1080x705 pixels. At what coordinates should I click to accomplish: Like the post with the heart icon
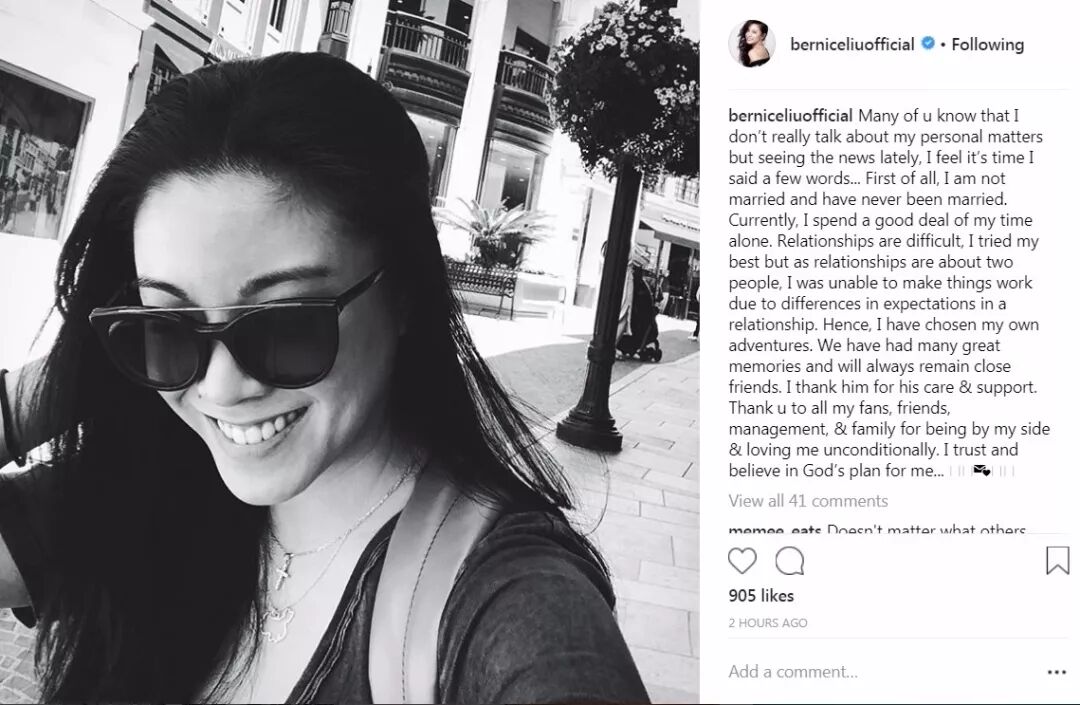pos(742,561)
